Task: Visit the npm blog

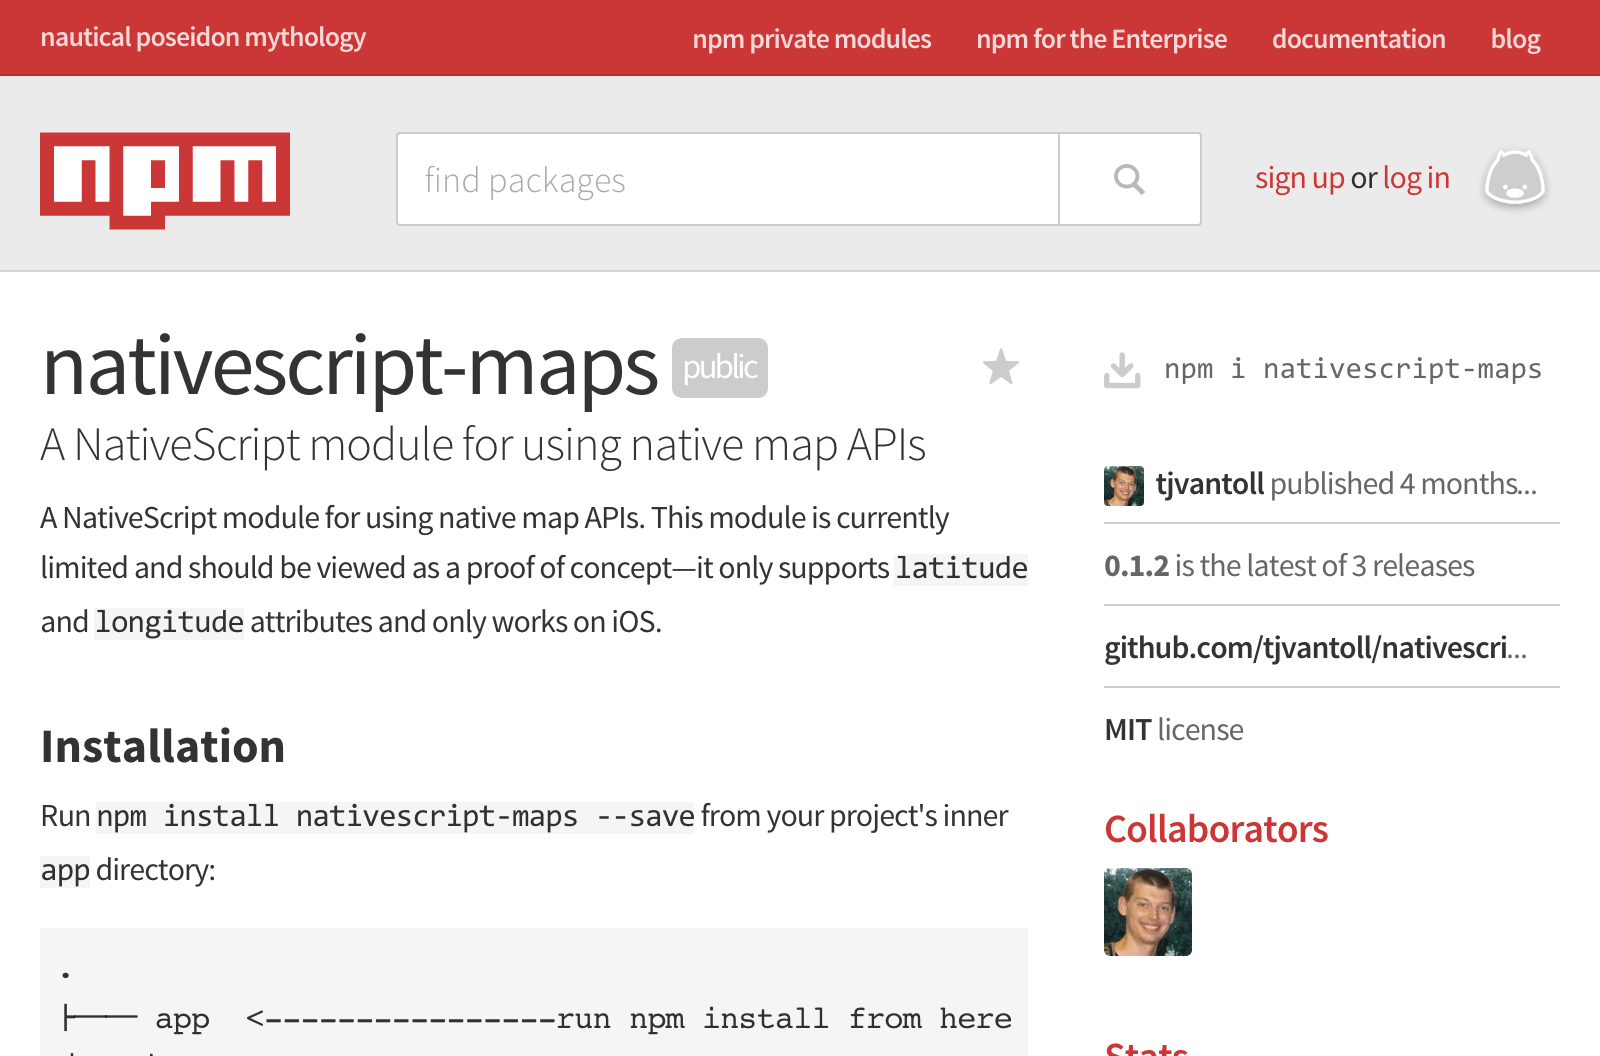Action: (1515, 39)
